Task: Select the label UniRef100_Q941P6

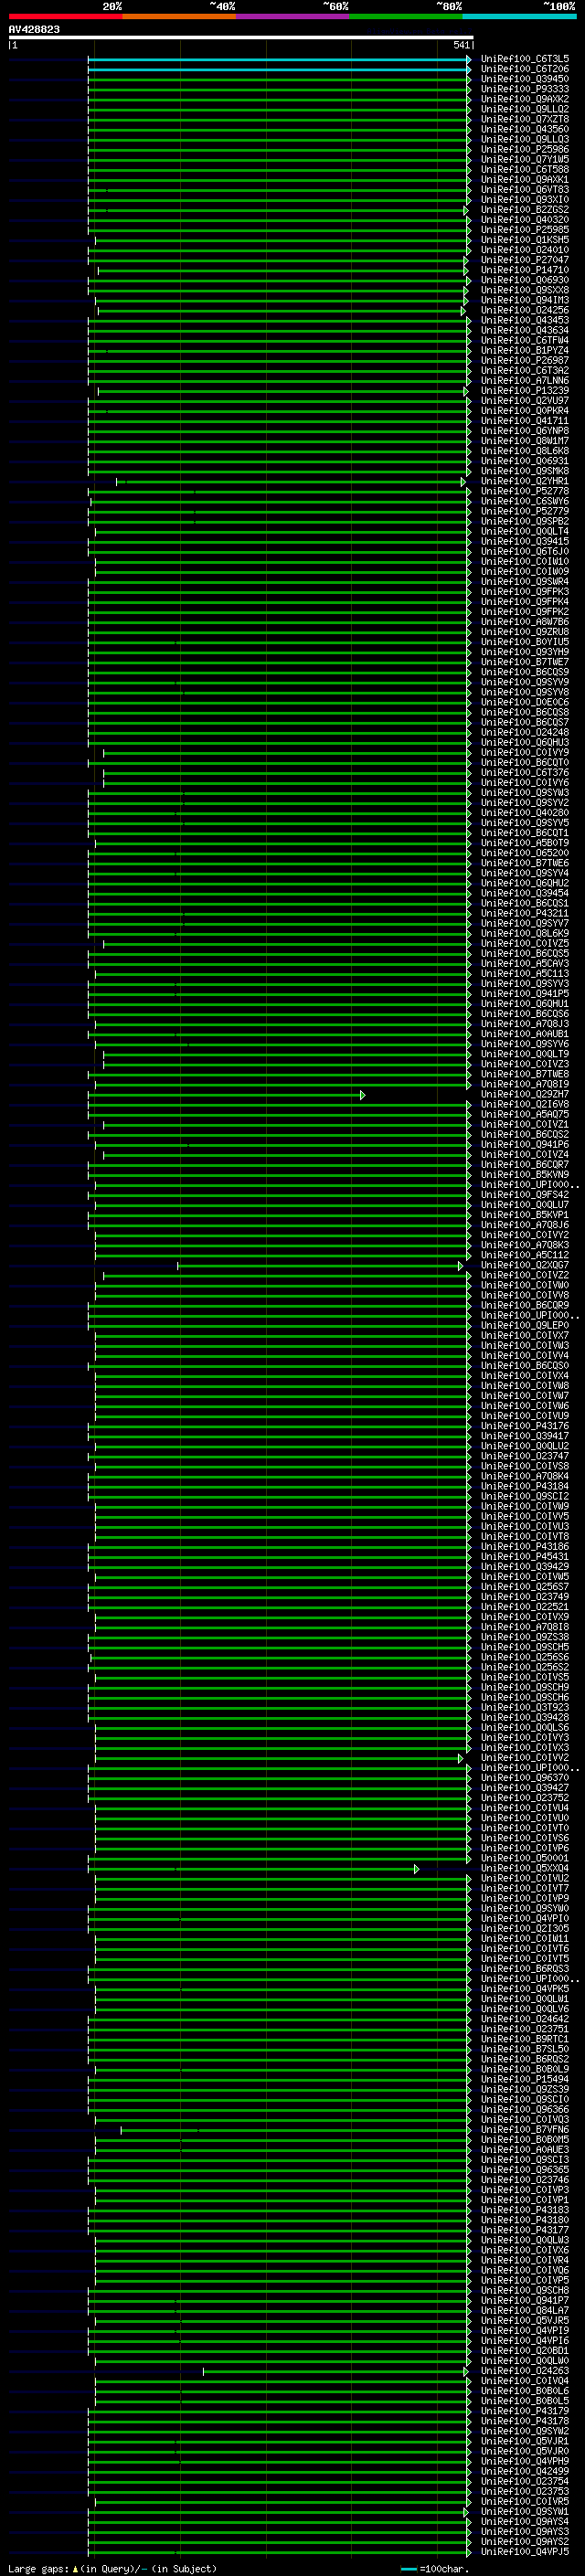Action: point(525,1145)
